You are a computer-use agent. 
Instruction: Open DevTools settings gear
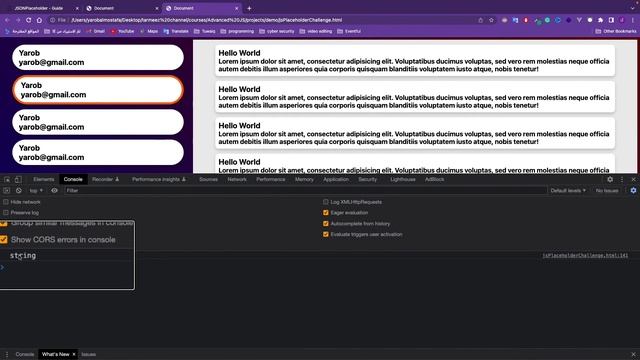pos(610,179)
